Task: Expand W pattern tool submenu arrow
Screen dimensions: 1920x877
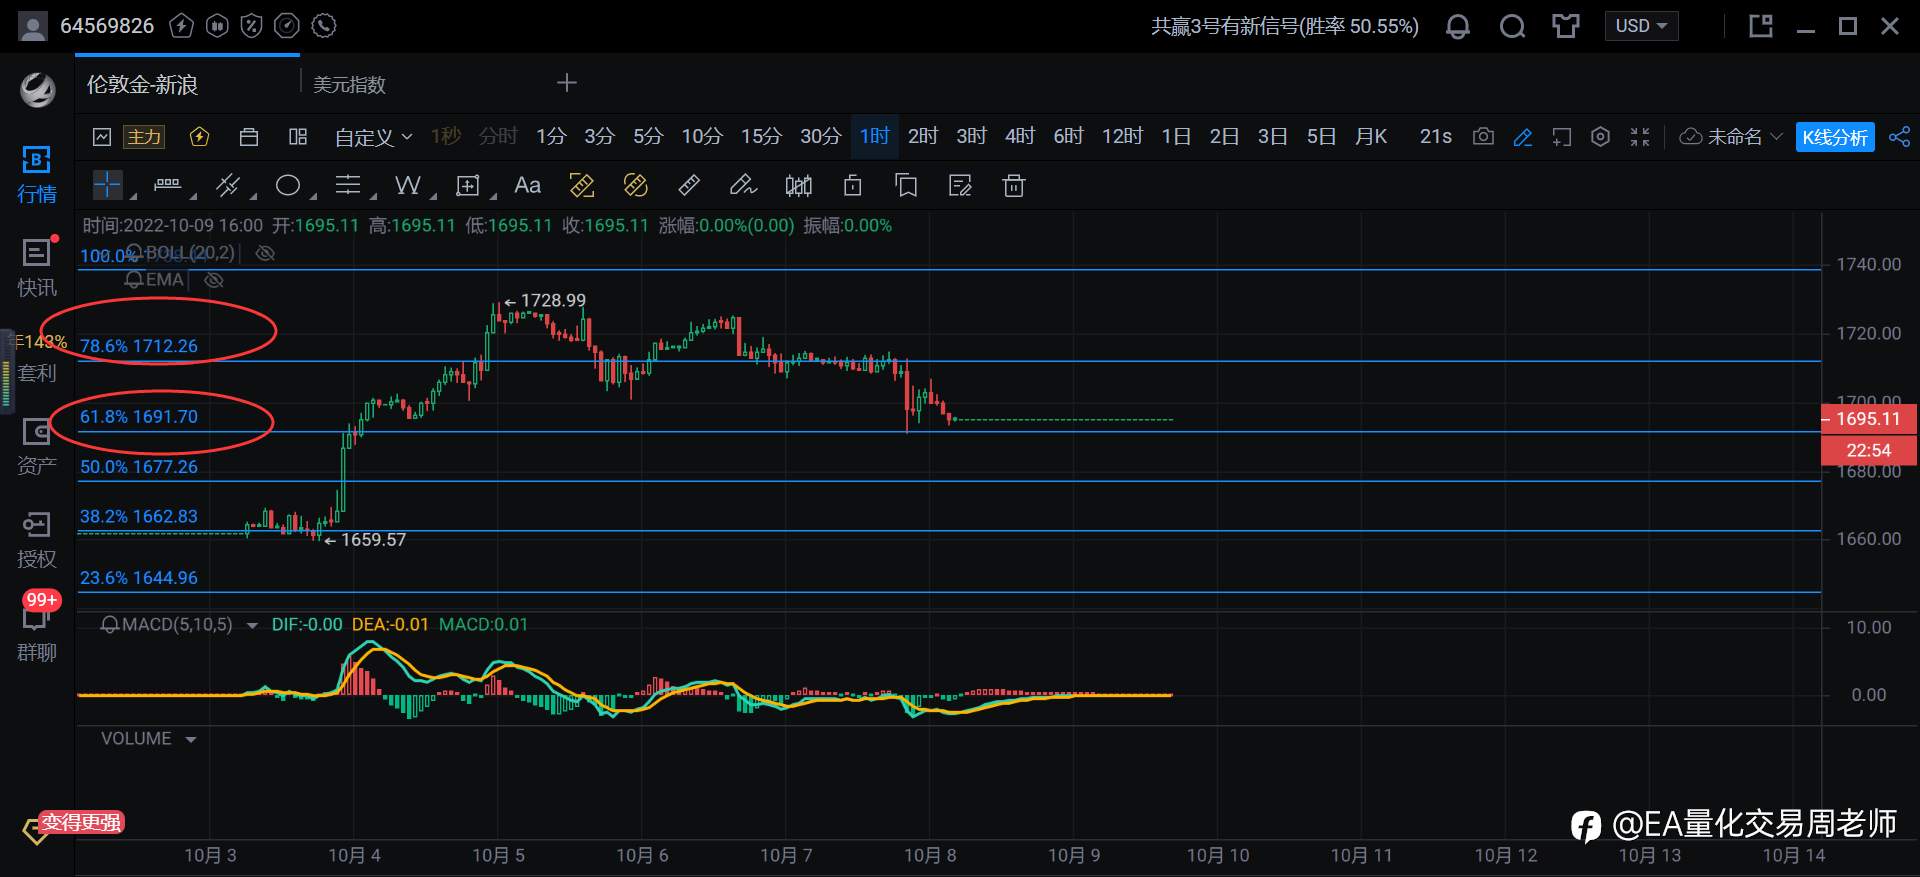Action: 433,195
